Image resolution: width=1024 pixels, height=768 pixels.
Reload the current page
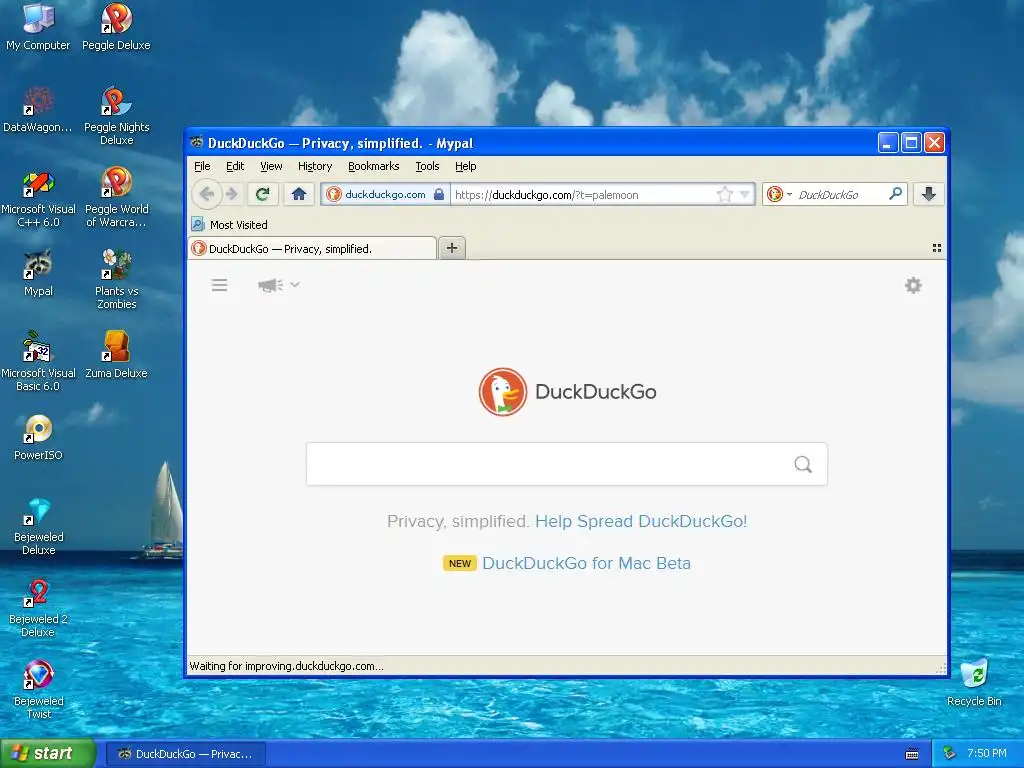point(263,194)
